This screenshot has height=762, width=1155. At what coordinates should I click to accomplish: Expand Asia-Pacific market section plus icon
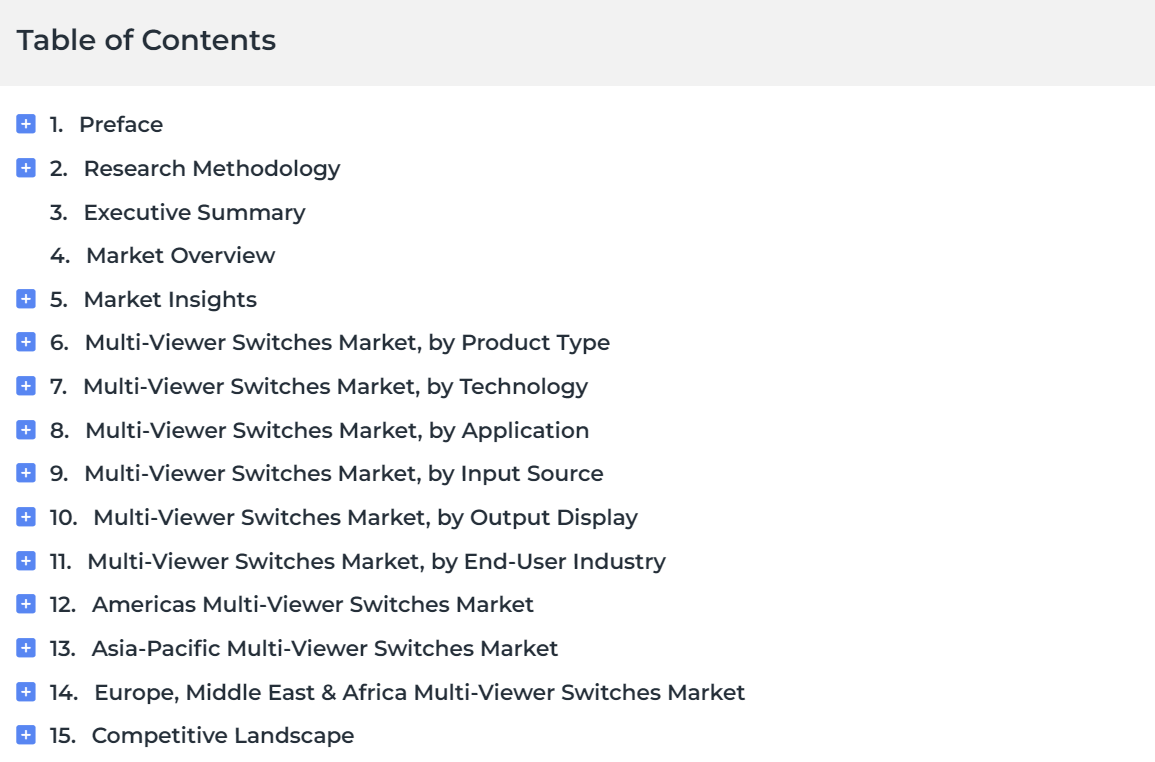26,648
